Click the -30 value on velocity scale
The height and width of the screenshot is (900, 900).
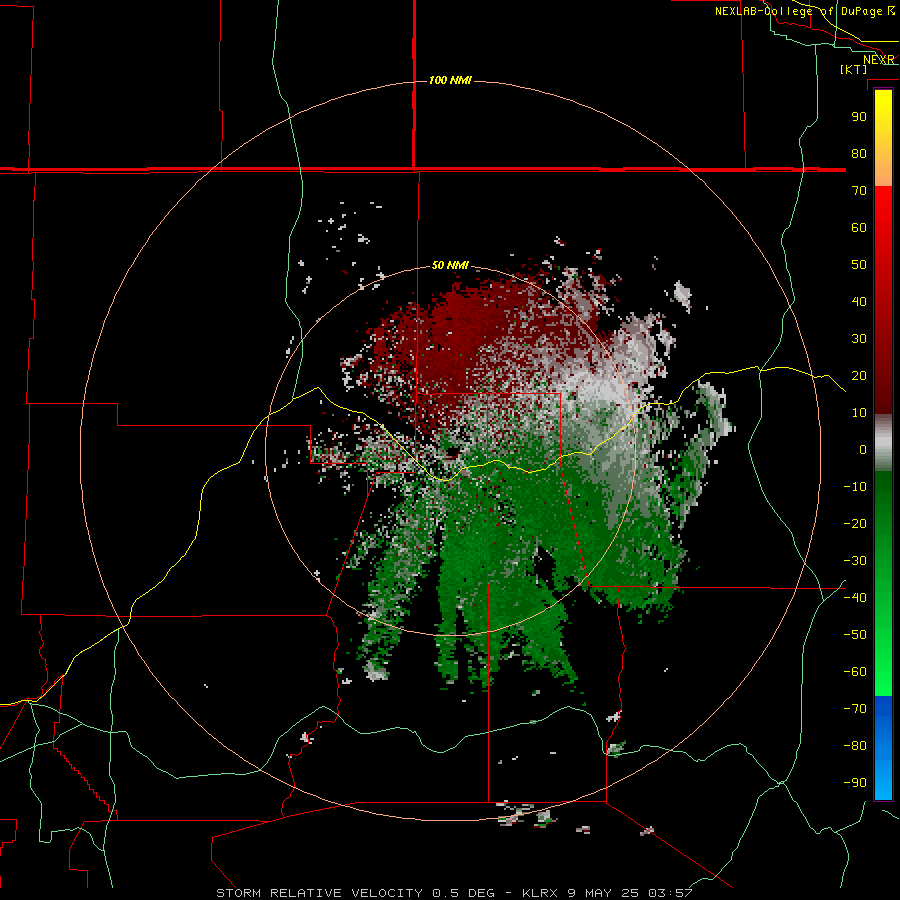tap(855, 561)
